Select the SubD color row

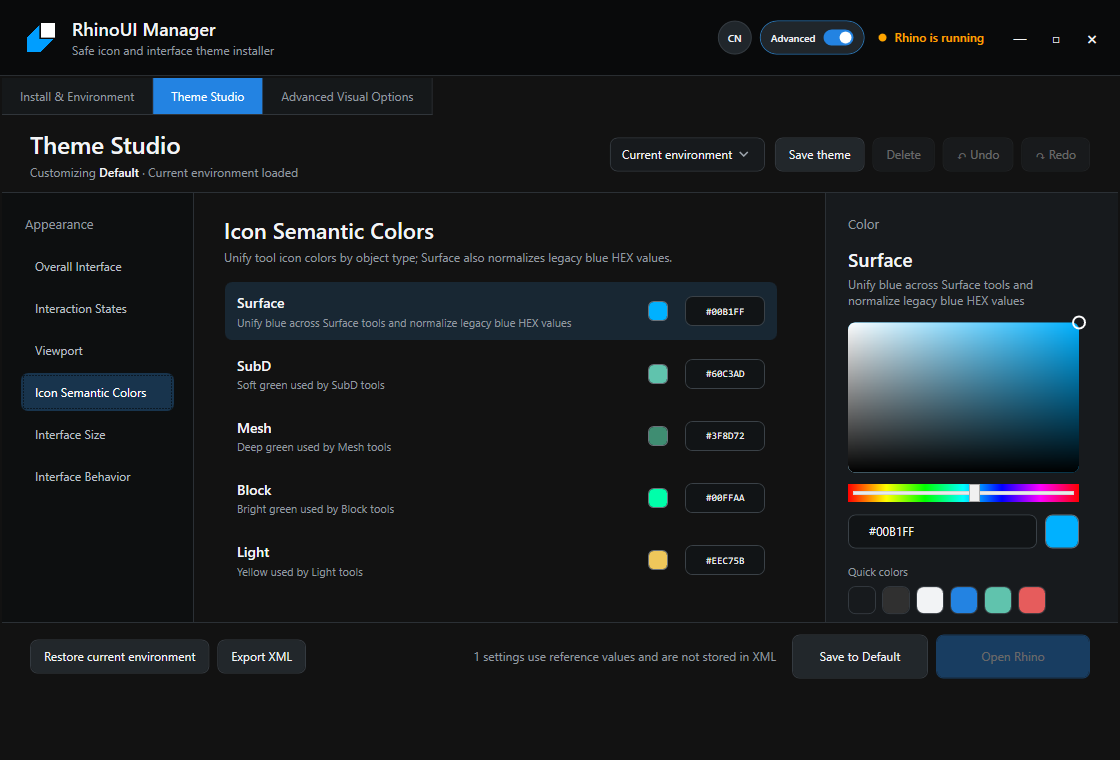point(501,374)
